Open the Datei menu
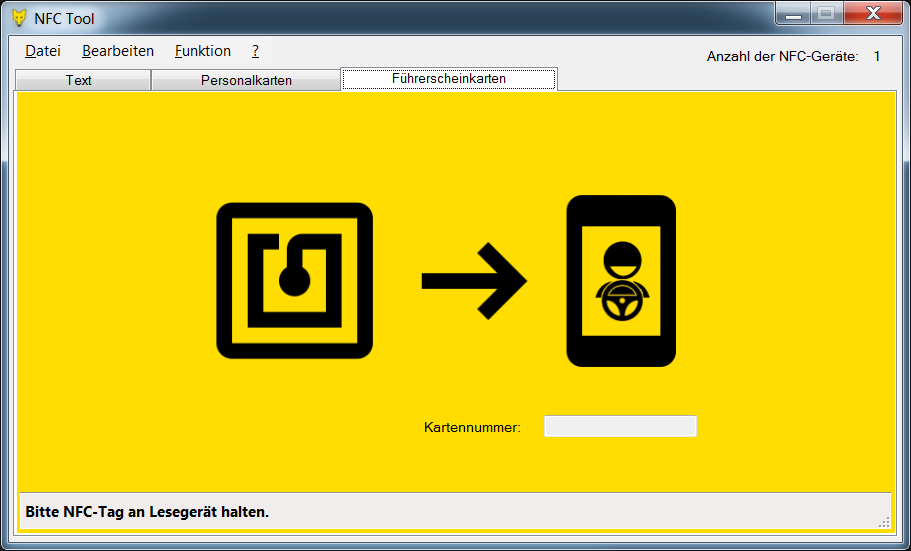Viewport: 911px width, 551px height. tap(43, 51)
